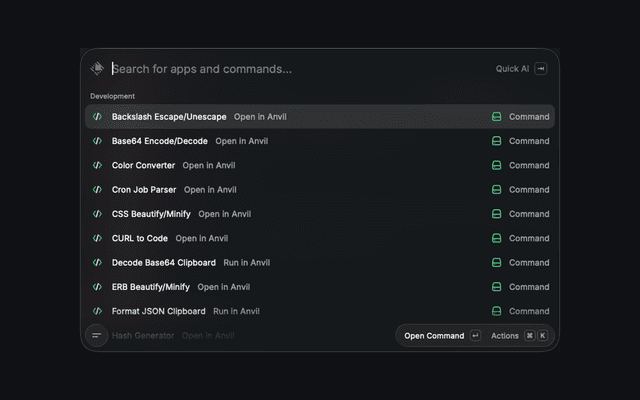Image resolution: width=640 pixels, height=400 pixels.
Task: Select the CSS Beautify/Minify command
Action: pyautogui.click(x=320, y=214)
